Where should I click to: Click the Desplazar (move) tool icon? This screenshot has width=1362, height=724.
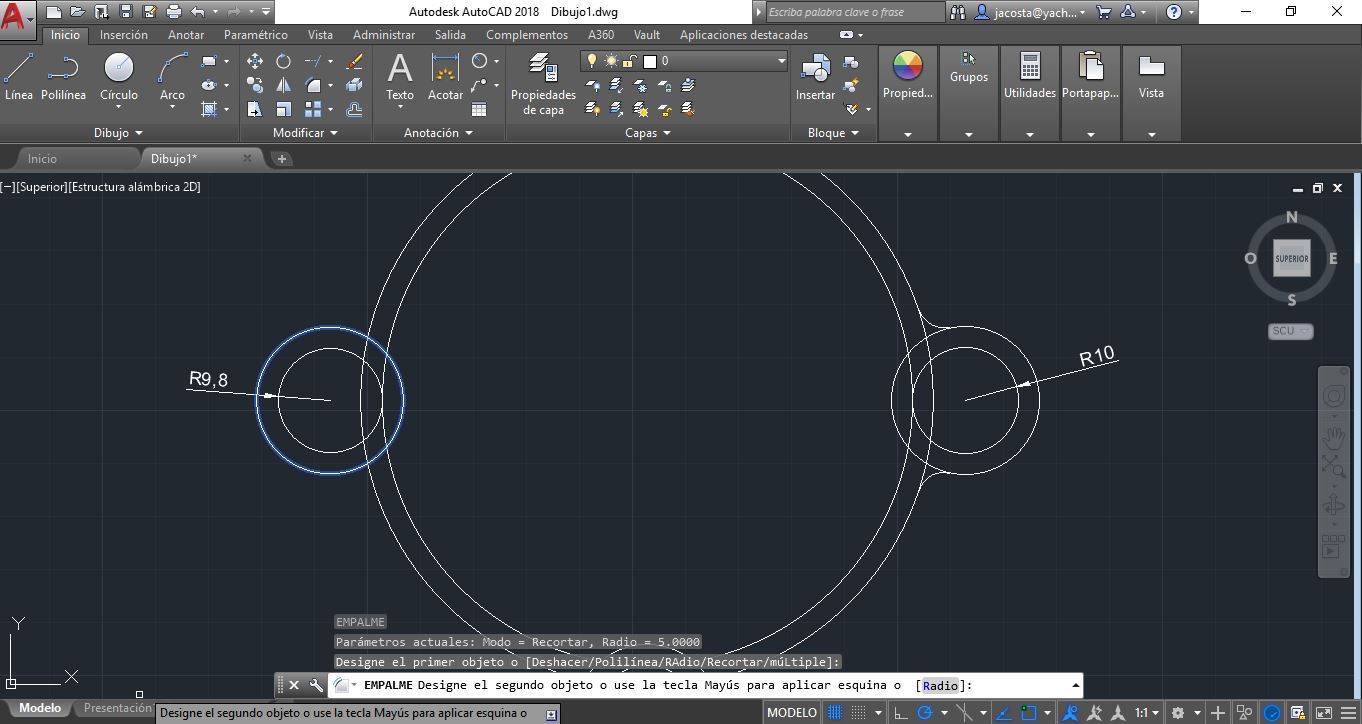point(255,61)
